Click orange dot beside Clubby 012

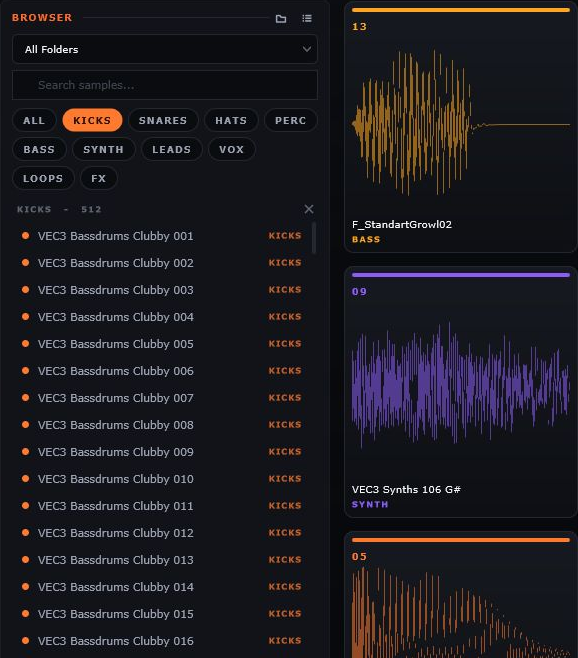26,533
